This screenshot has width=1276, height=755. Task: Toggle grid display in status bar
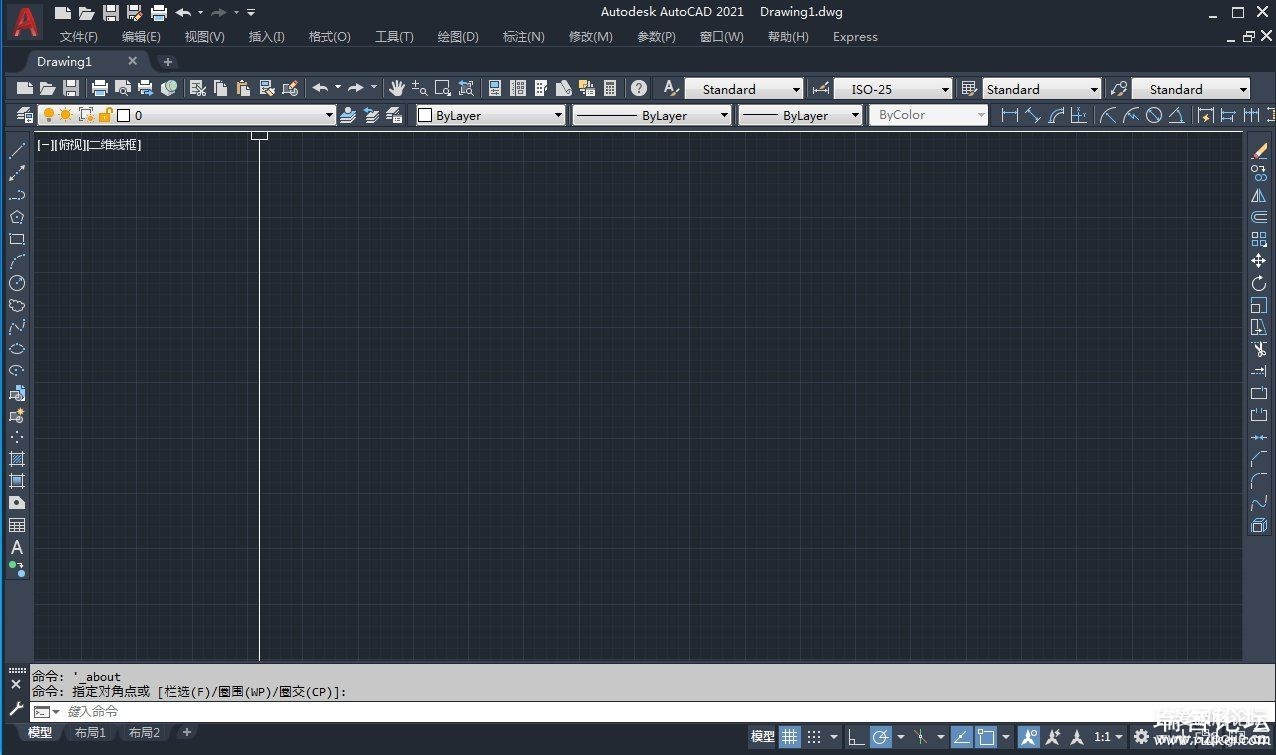(x=790, y=737)
